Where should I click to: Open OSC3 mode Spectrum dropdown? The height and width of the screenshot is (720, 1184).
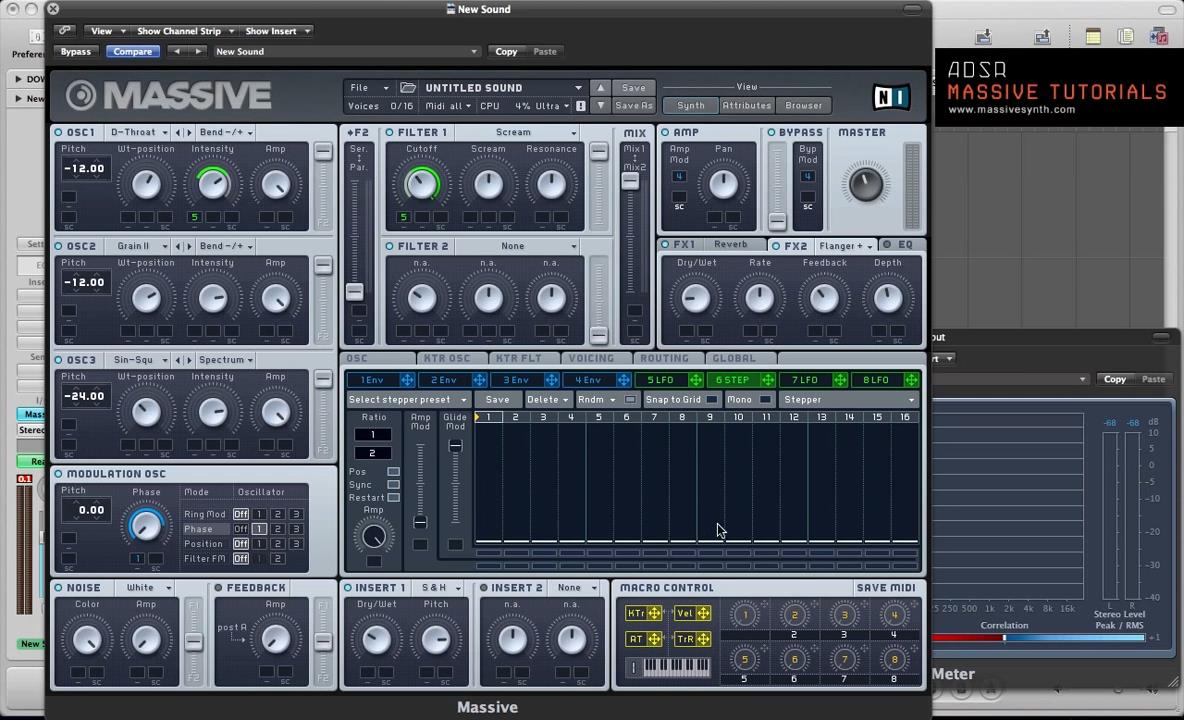pyautogui.click(x=226, y=360)
